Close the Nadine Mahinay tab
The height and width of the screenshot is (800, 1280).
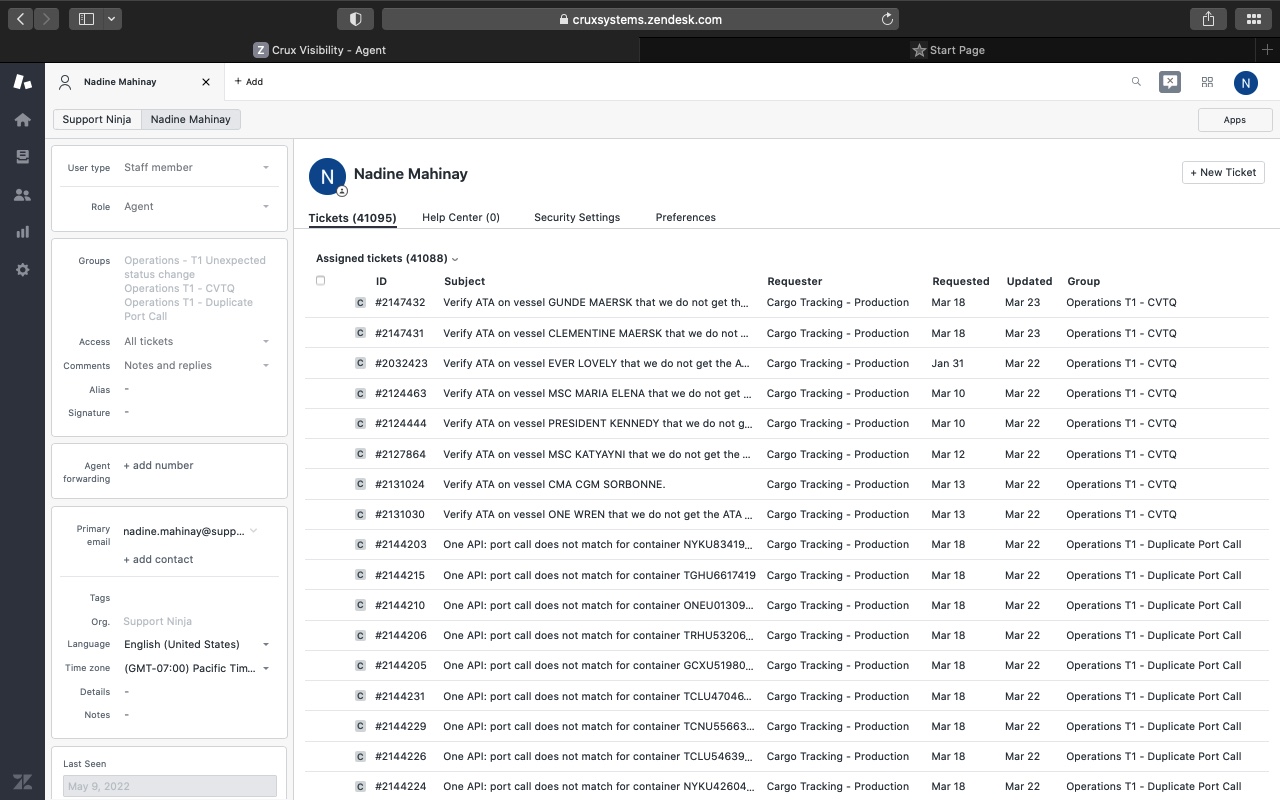[x=206, y=82]
